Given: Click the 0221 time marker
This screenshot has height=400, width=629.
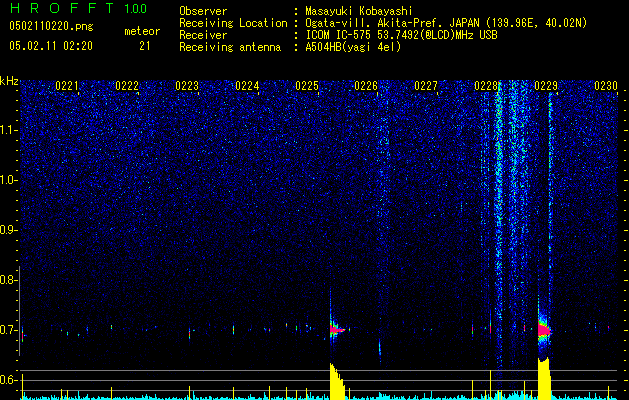Looking at the screenshot, I should pos(67,86).
